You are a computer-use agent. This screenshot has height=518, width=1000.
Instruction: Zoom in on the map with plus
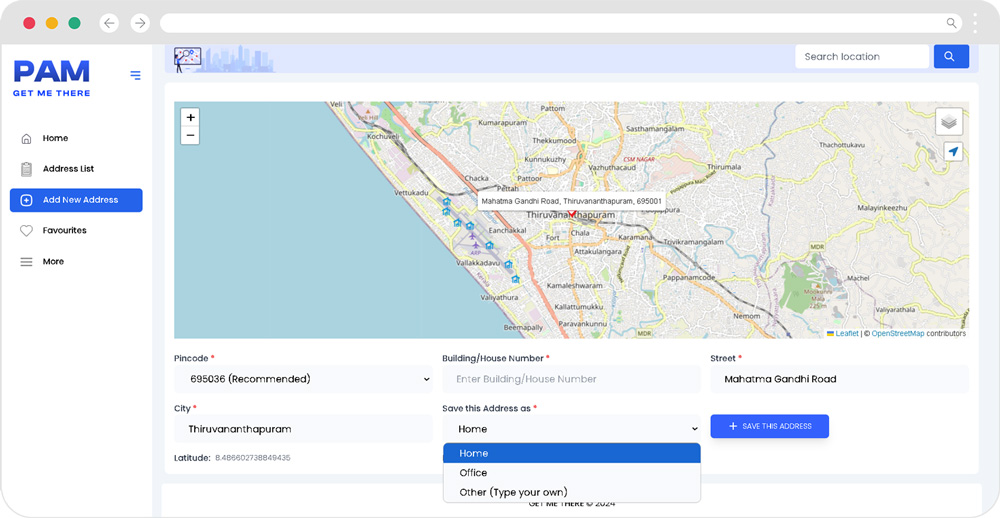click(190, 117)
